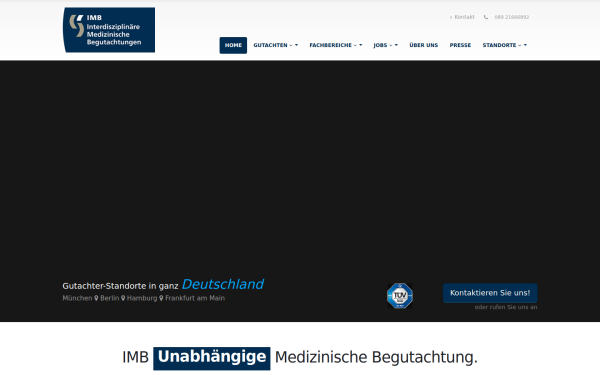Screen dimensions: 600x375
Task: Click the map pin icon before Frankfurt am Main
Action: tap(161, 298)
